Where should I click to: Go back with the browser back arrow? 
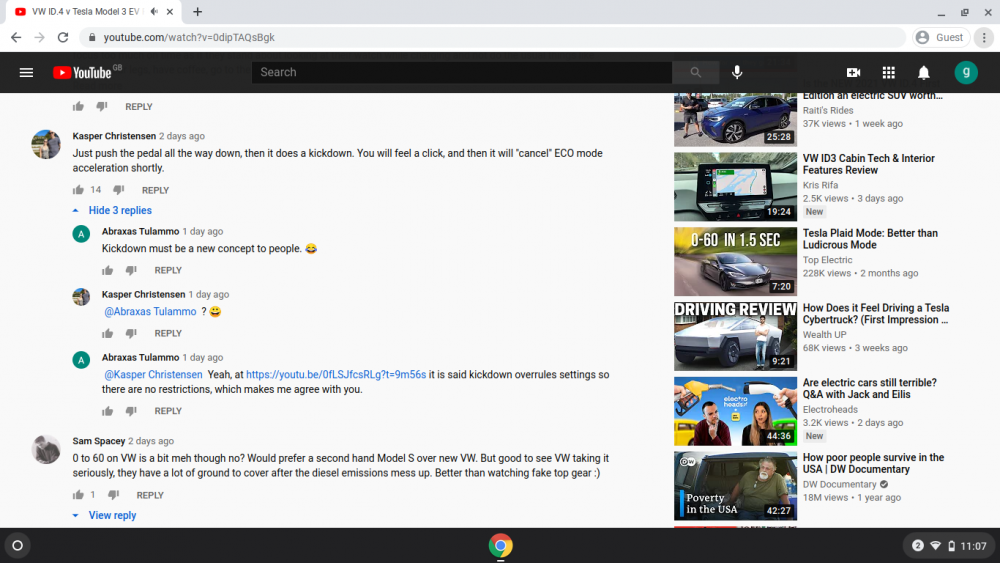(x=16, y=38)
